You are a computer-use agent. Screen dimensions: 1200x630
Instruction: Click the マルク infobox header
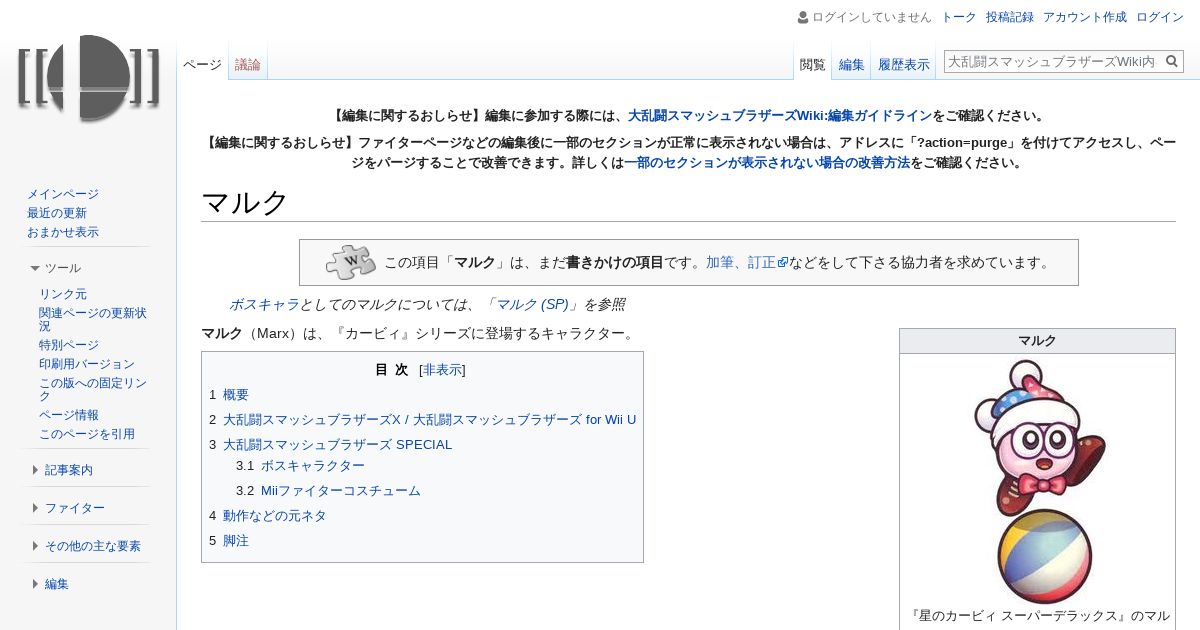[1037, 341]
